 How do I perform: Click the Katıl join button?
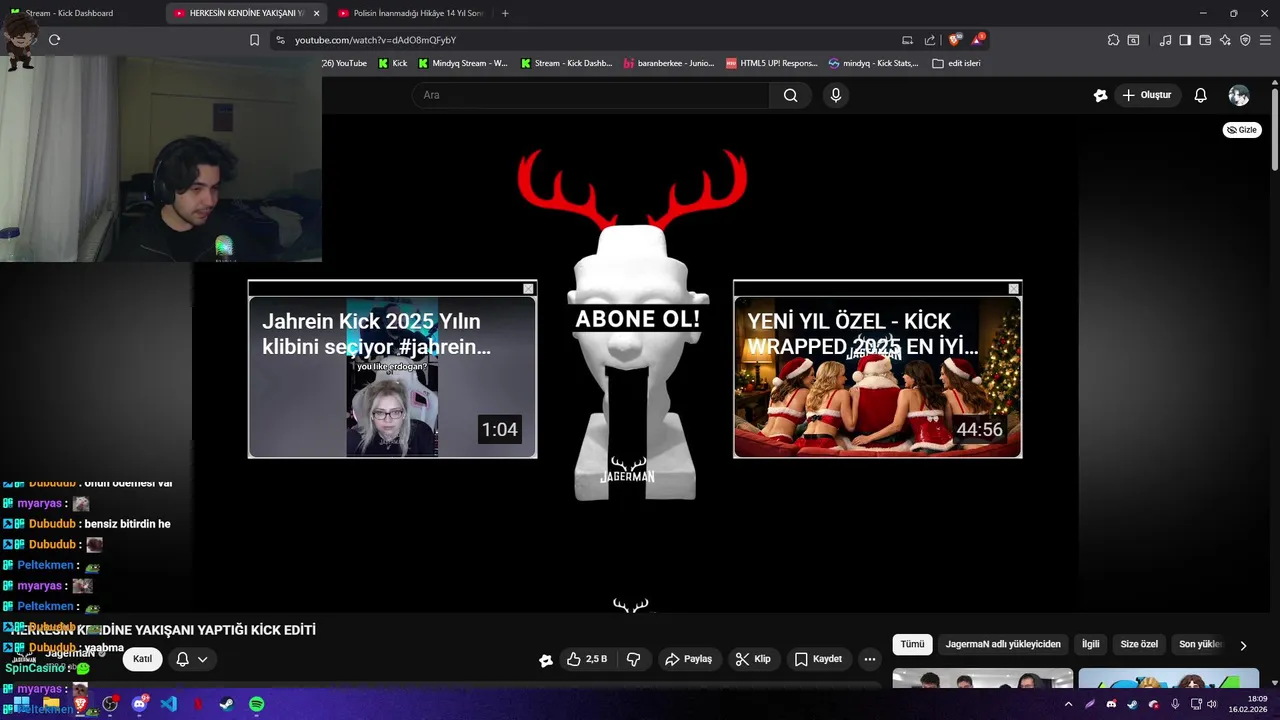click(143, 659)
